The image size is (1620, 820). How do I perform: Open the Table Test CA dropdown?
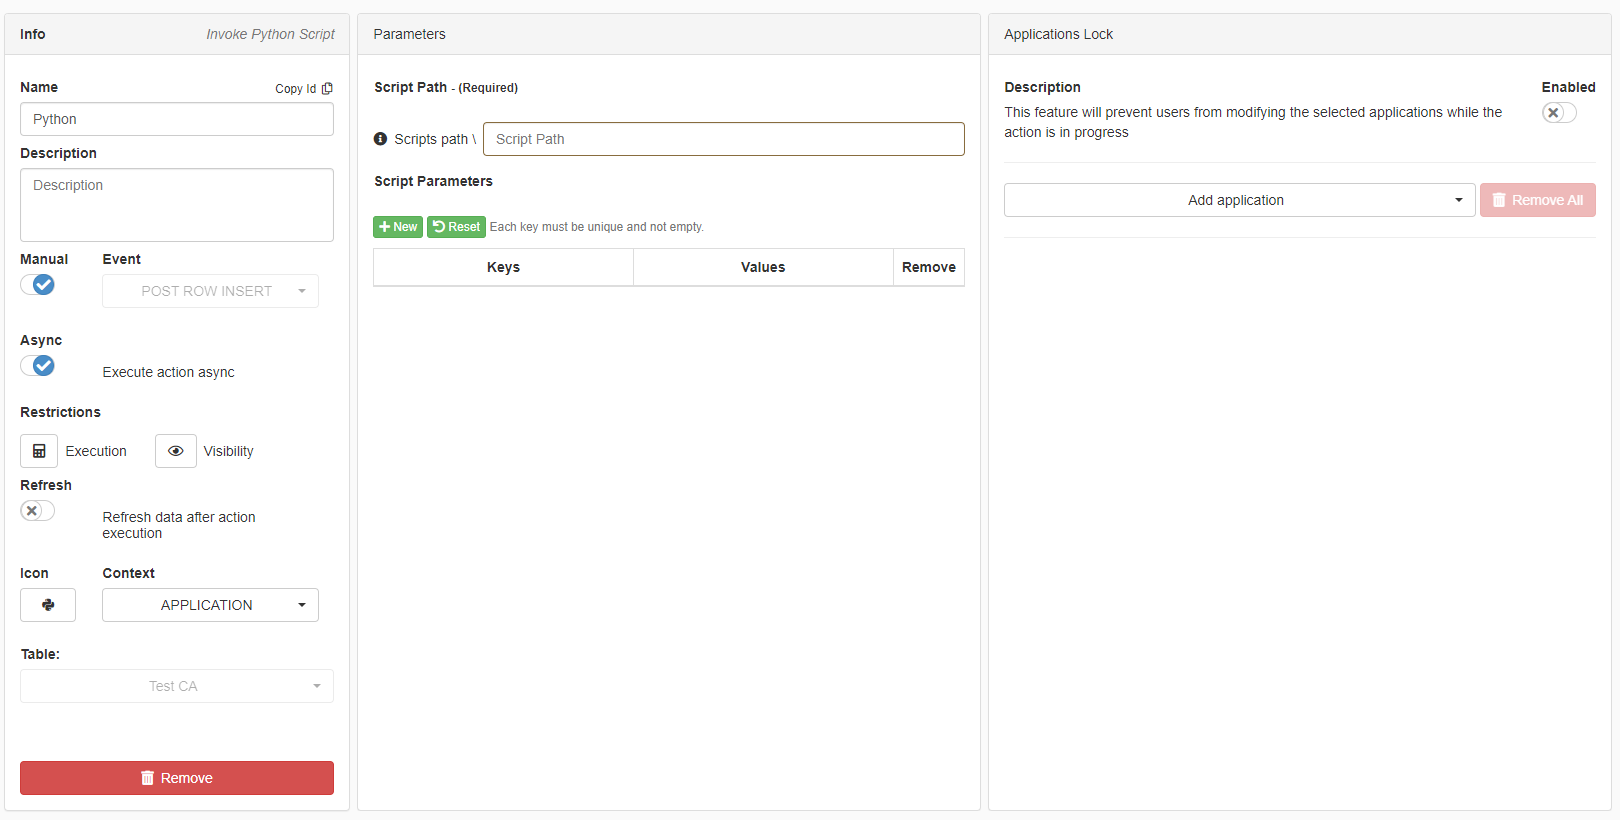(177, 686)
